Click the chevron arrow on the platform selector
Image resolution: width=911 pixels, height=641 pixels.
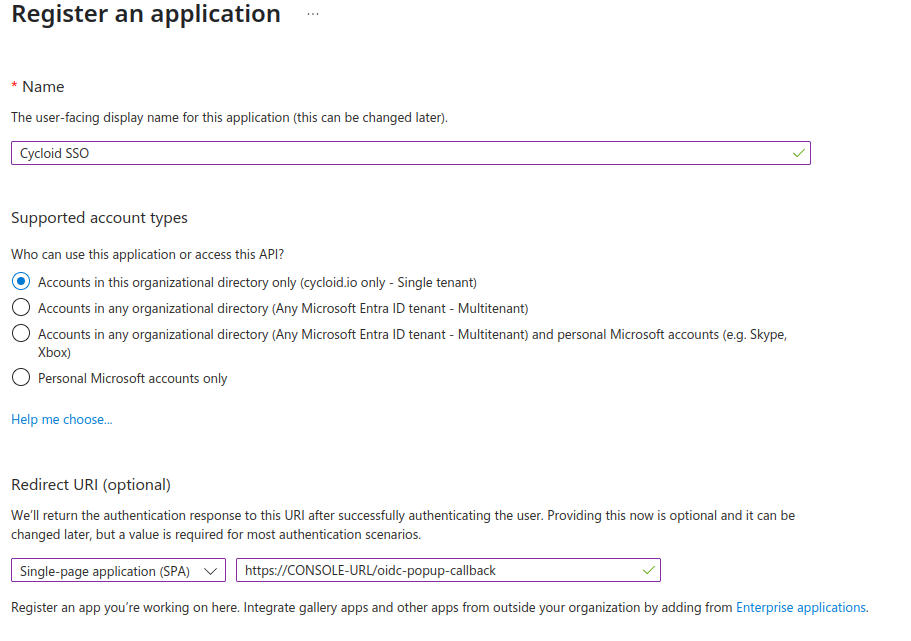coord(210,571)
